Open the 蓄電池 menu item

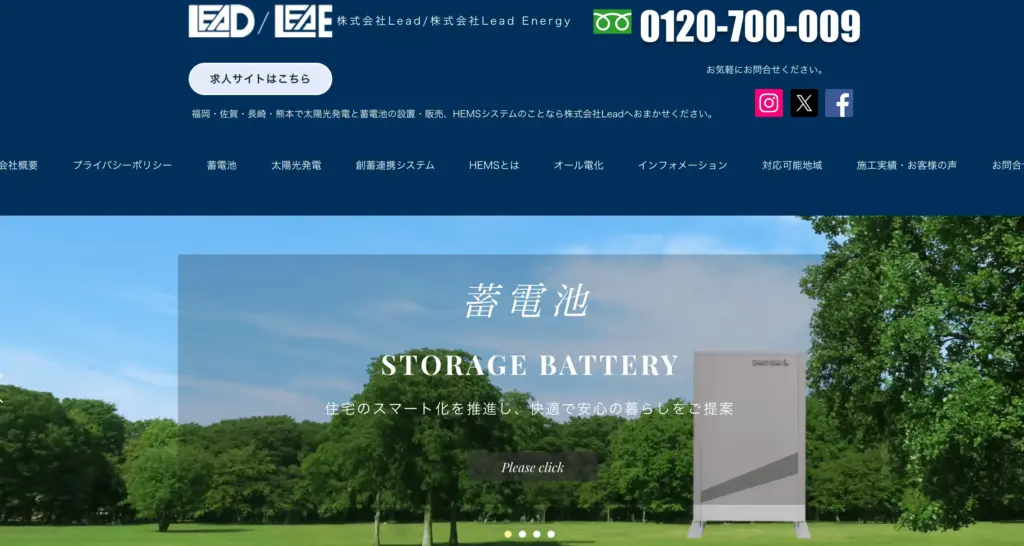pos(221,165)
